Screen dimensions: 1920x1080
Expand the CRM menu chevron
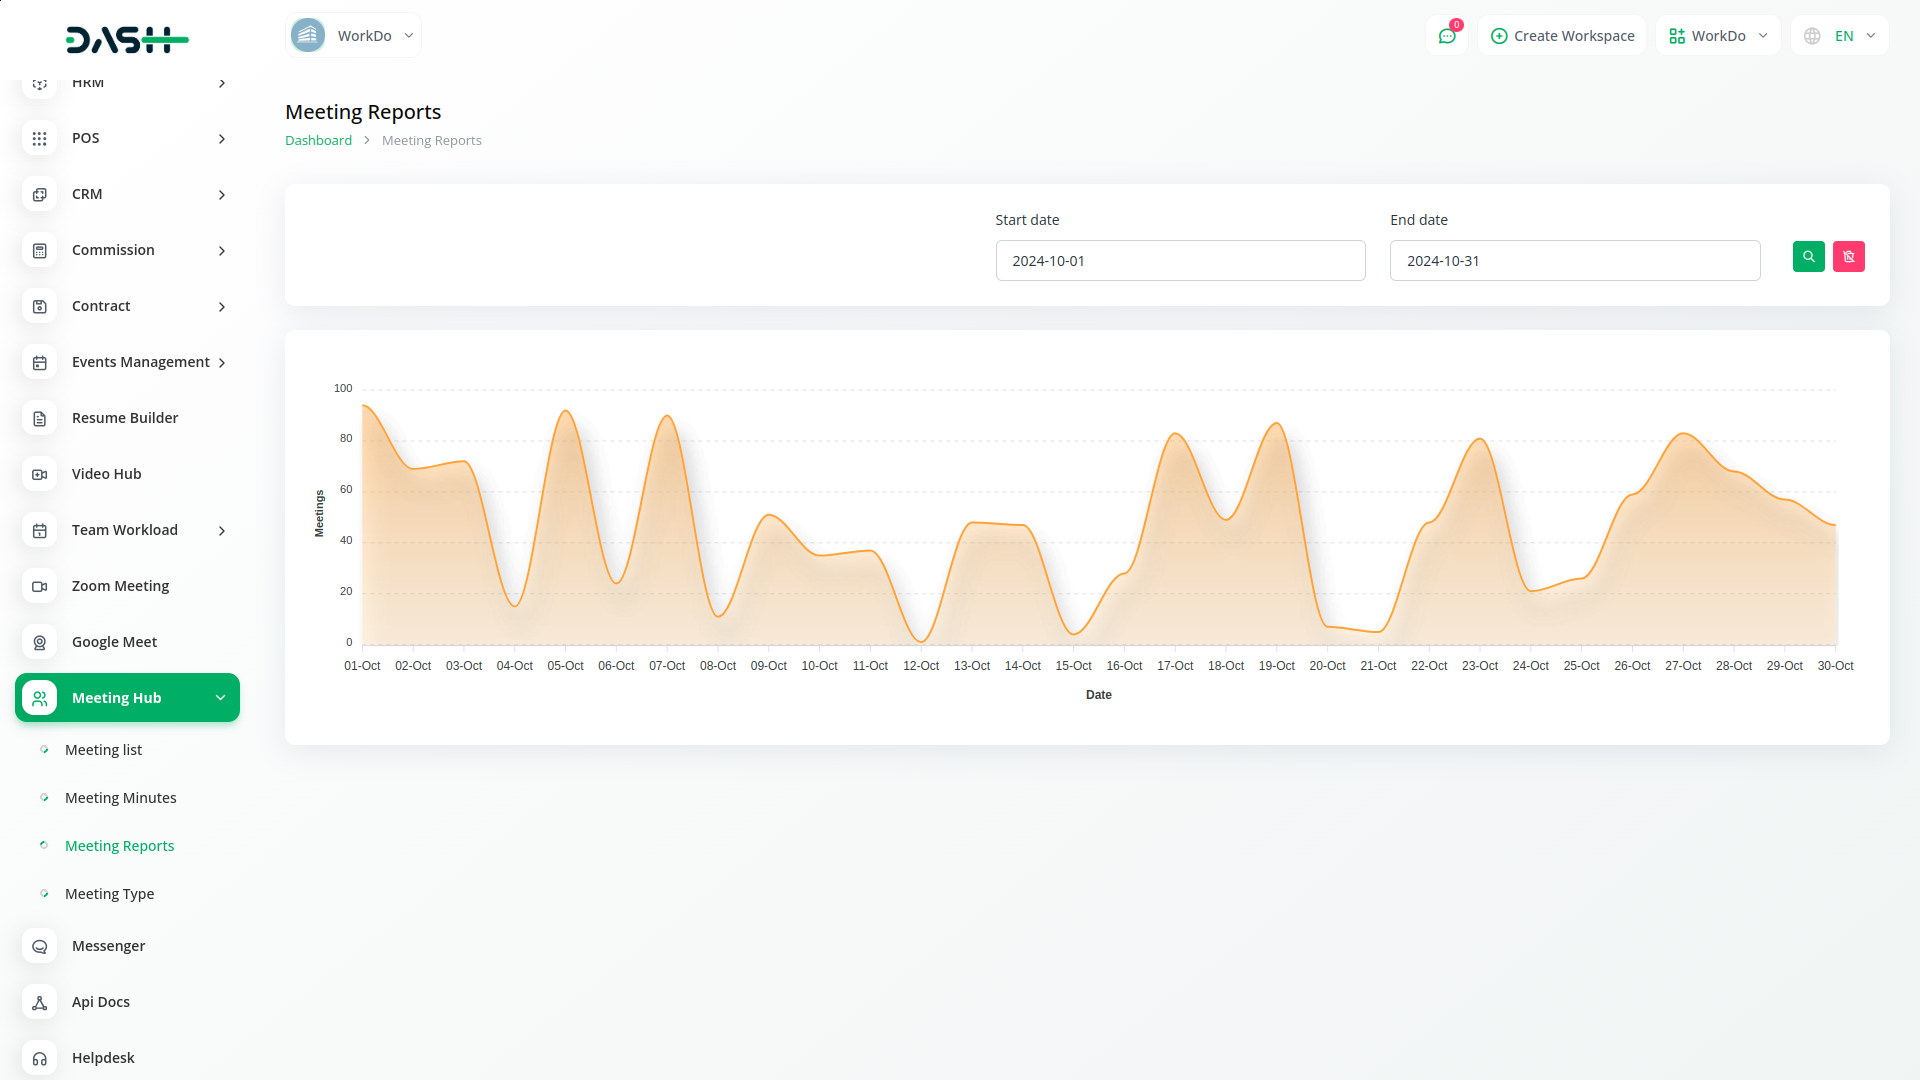(222, 195)
